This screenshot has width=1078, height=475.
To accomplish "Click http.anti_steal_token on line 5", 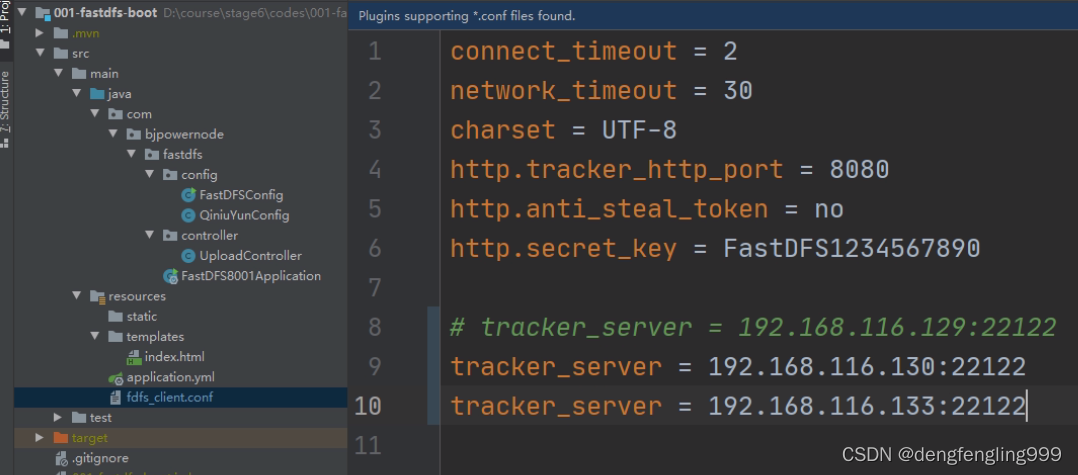I will (609, 209).
